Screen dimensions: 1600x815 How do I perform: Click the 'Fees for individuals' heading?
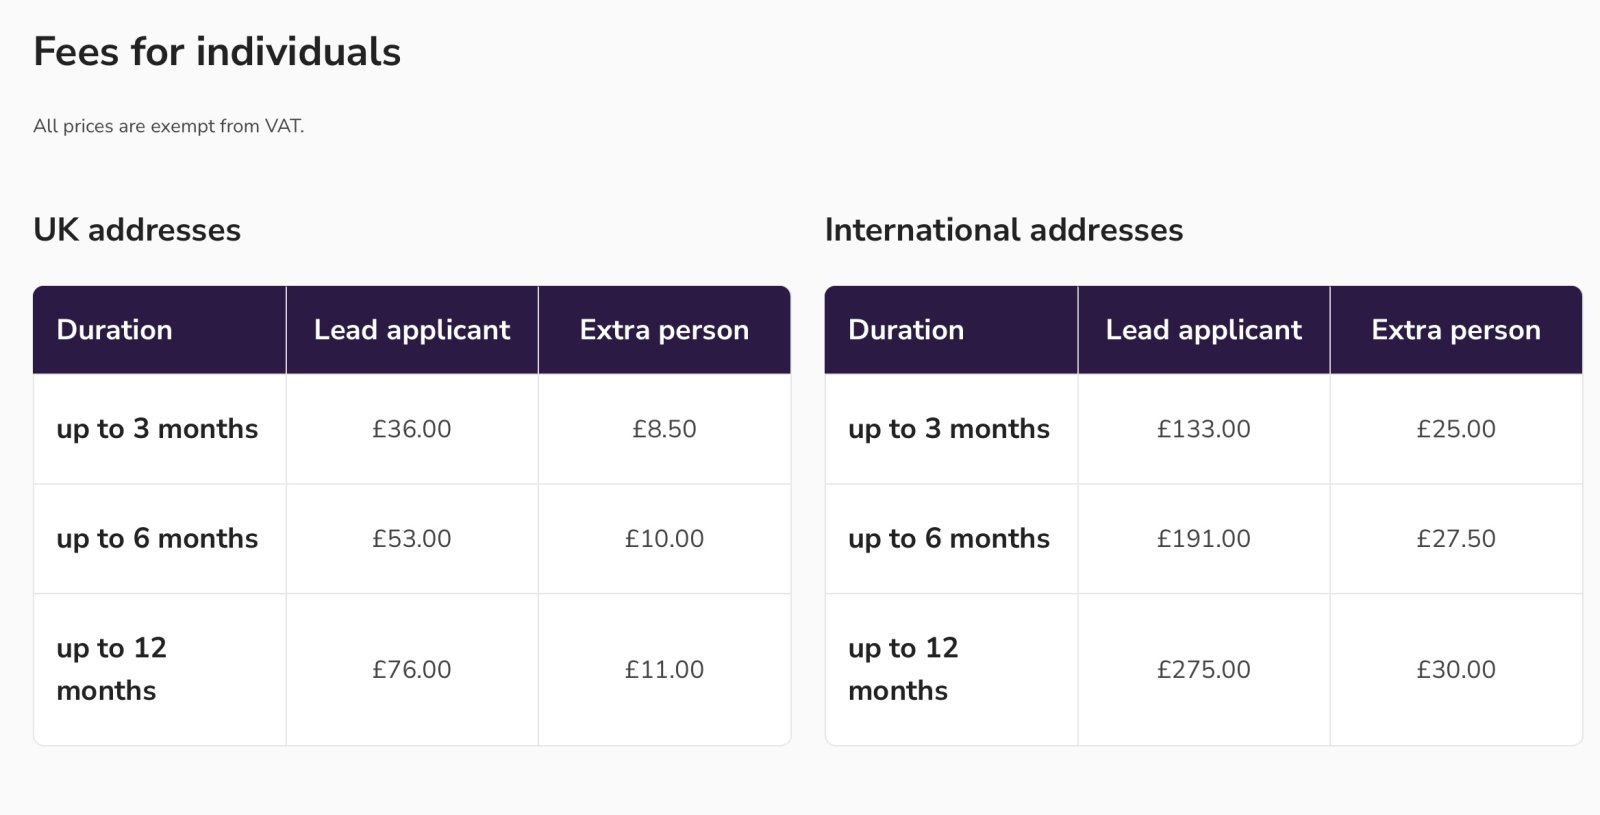pyautogui.click(x=217, y=52)
